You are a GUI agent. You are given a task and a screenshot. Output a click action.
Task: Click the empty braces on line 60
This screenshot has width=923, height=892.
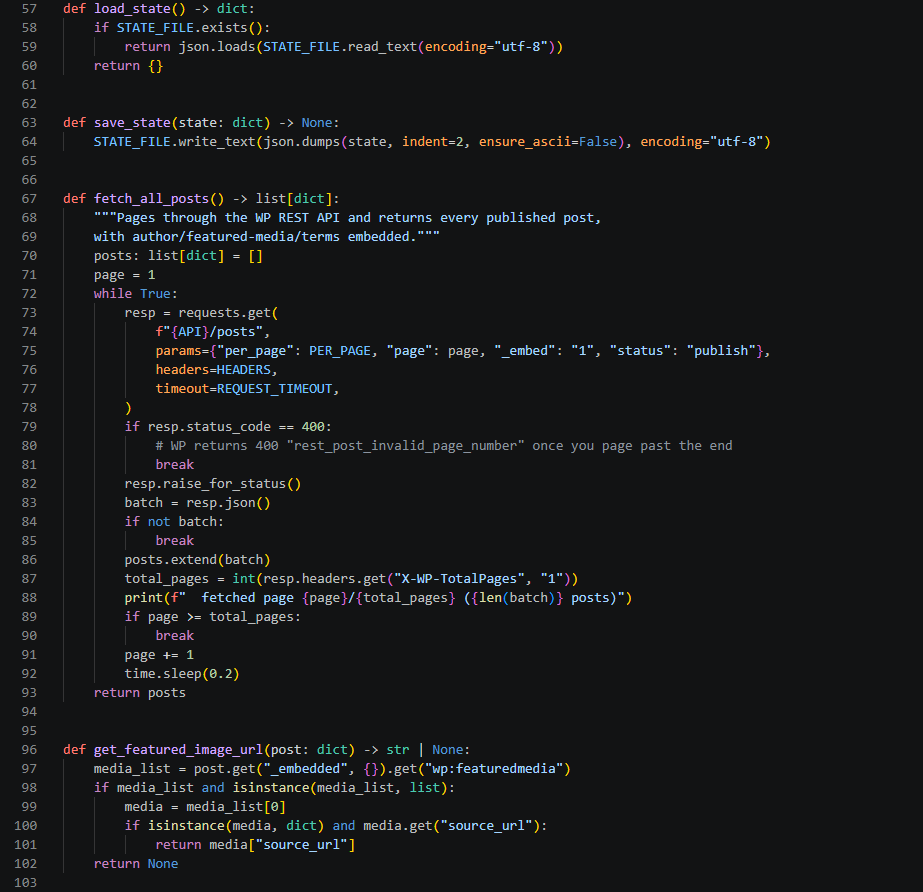click(x=155, y=65)
